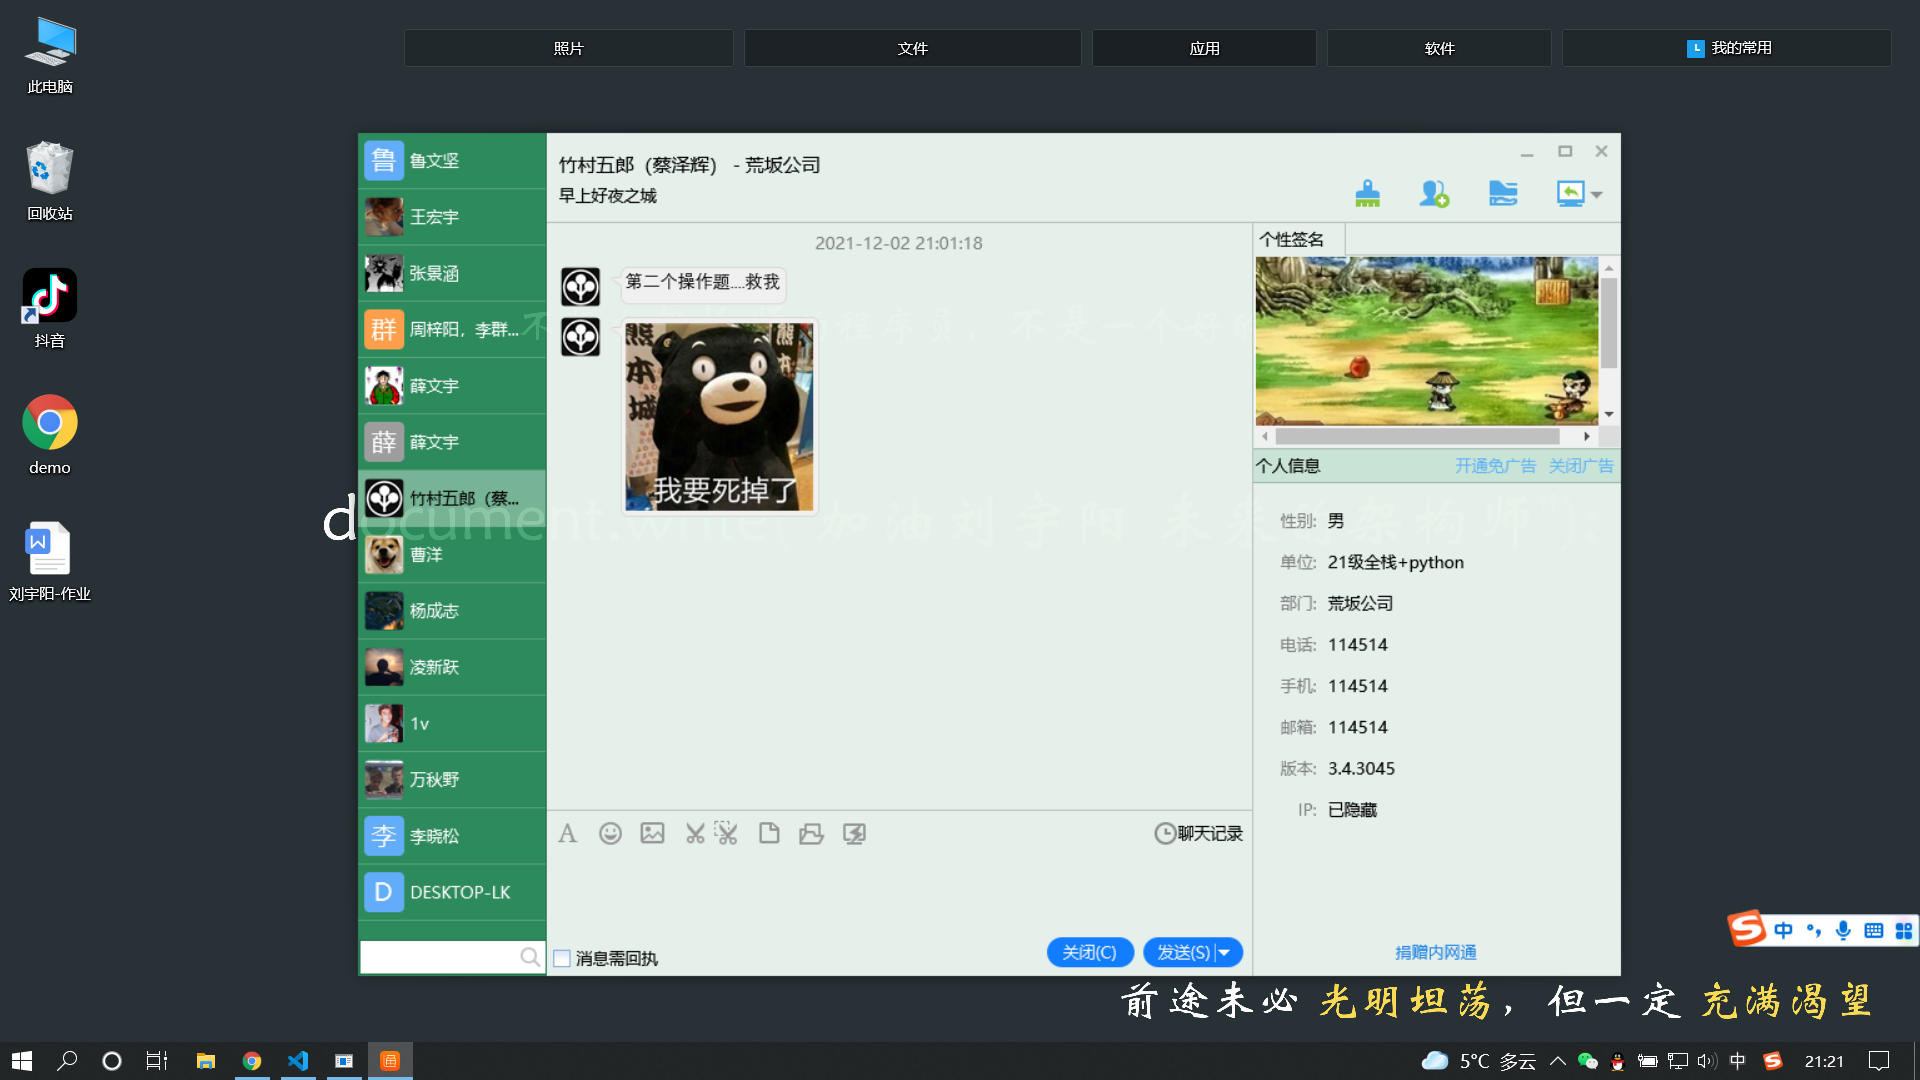Click the Chrome demo desktop shortcut
The height and width of the screenshot is (1080, 1920).
(x=50, y=435)
